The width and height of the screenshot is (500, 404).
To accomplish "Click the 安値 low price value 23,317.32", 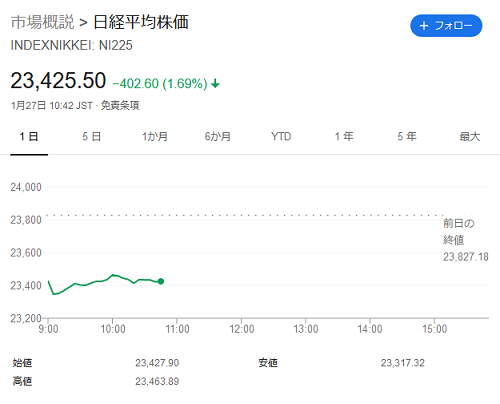I will point(403,363).
